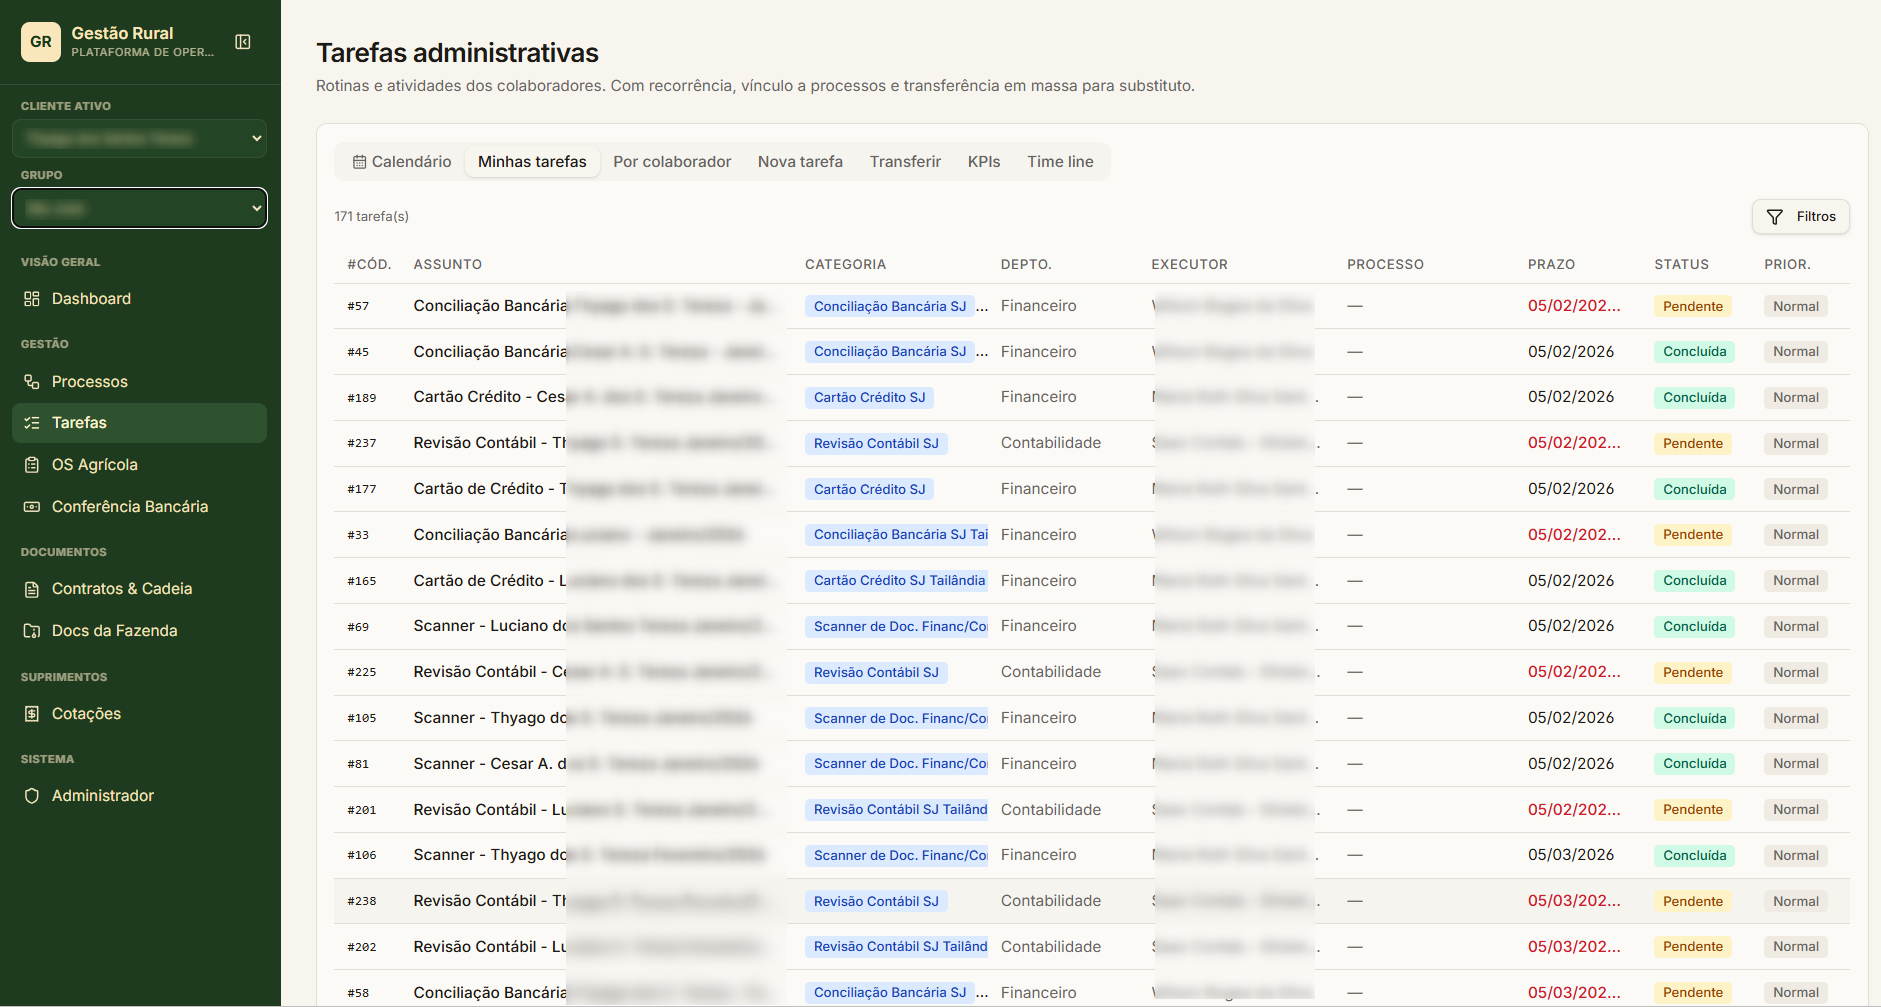Open Conferência Bancária page
The height and width of the screenshot is (1007, 1881).
pos(139,507)
